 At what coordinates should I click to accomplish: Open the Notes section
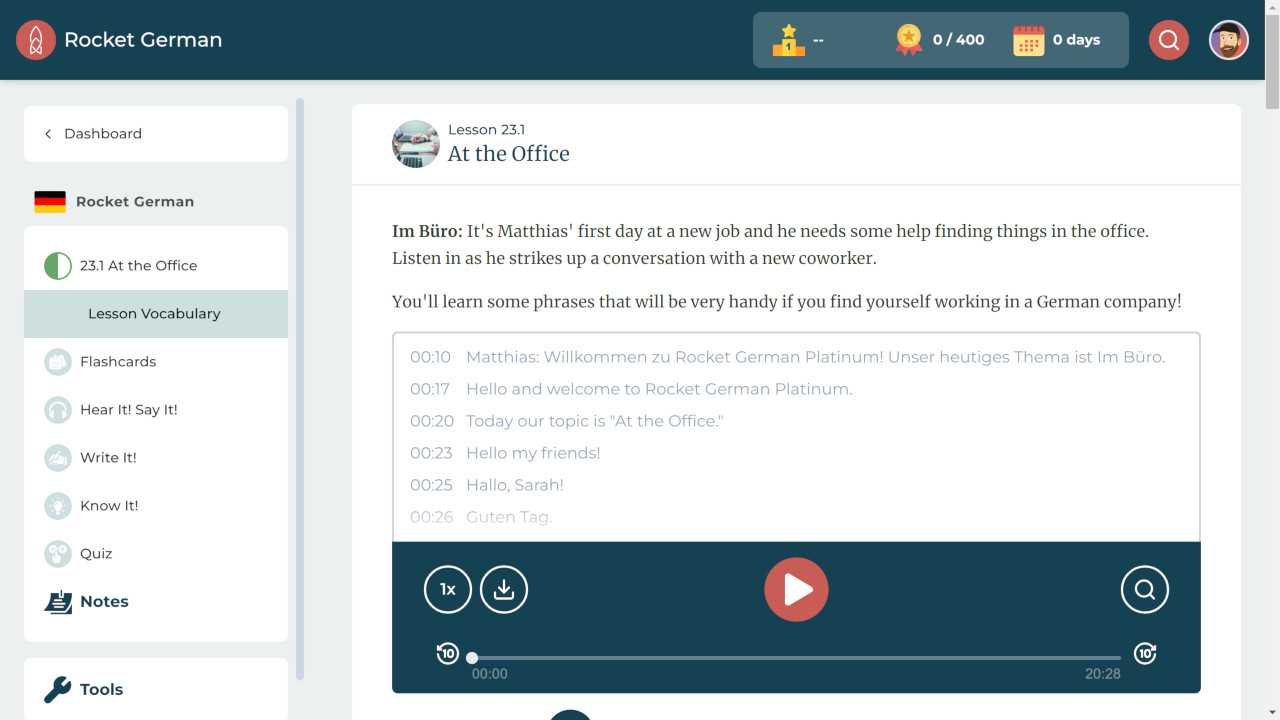click(x=104, y=602)
